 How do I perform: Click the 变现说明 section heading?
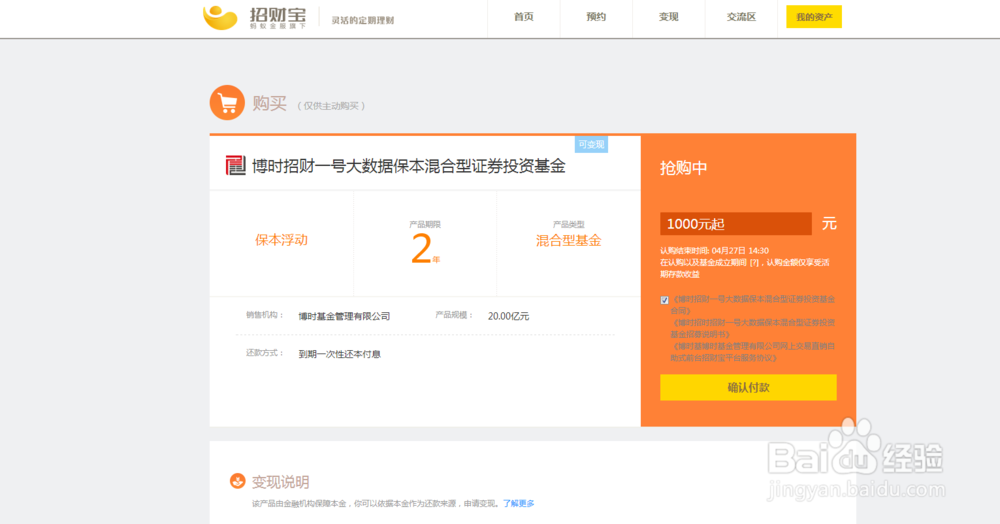(x=281, y=482)
